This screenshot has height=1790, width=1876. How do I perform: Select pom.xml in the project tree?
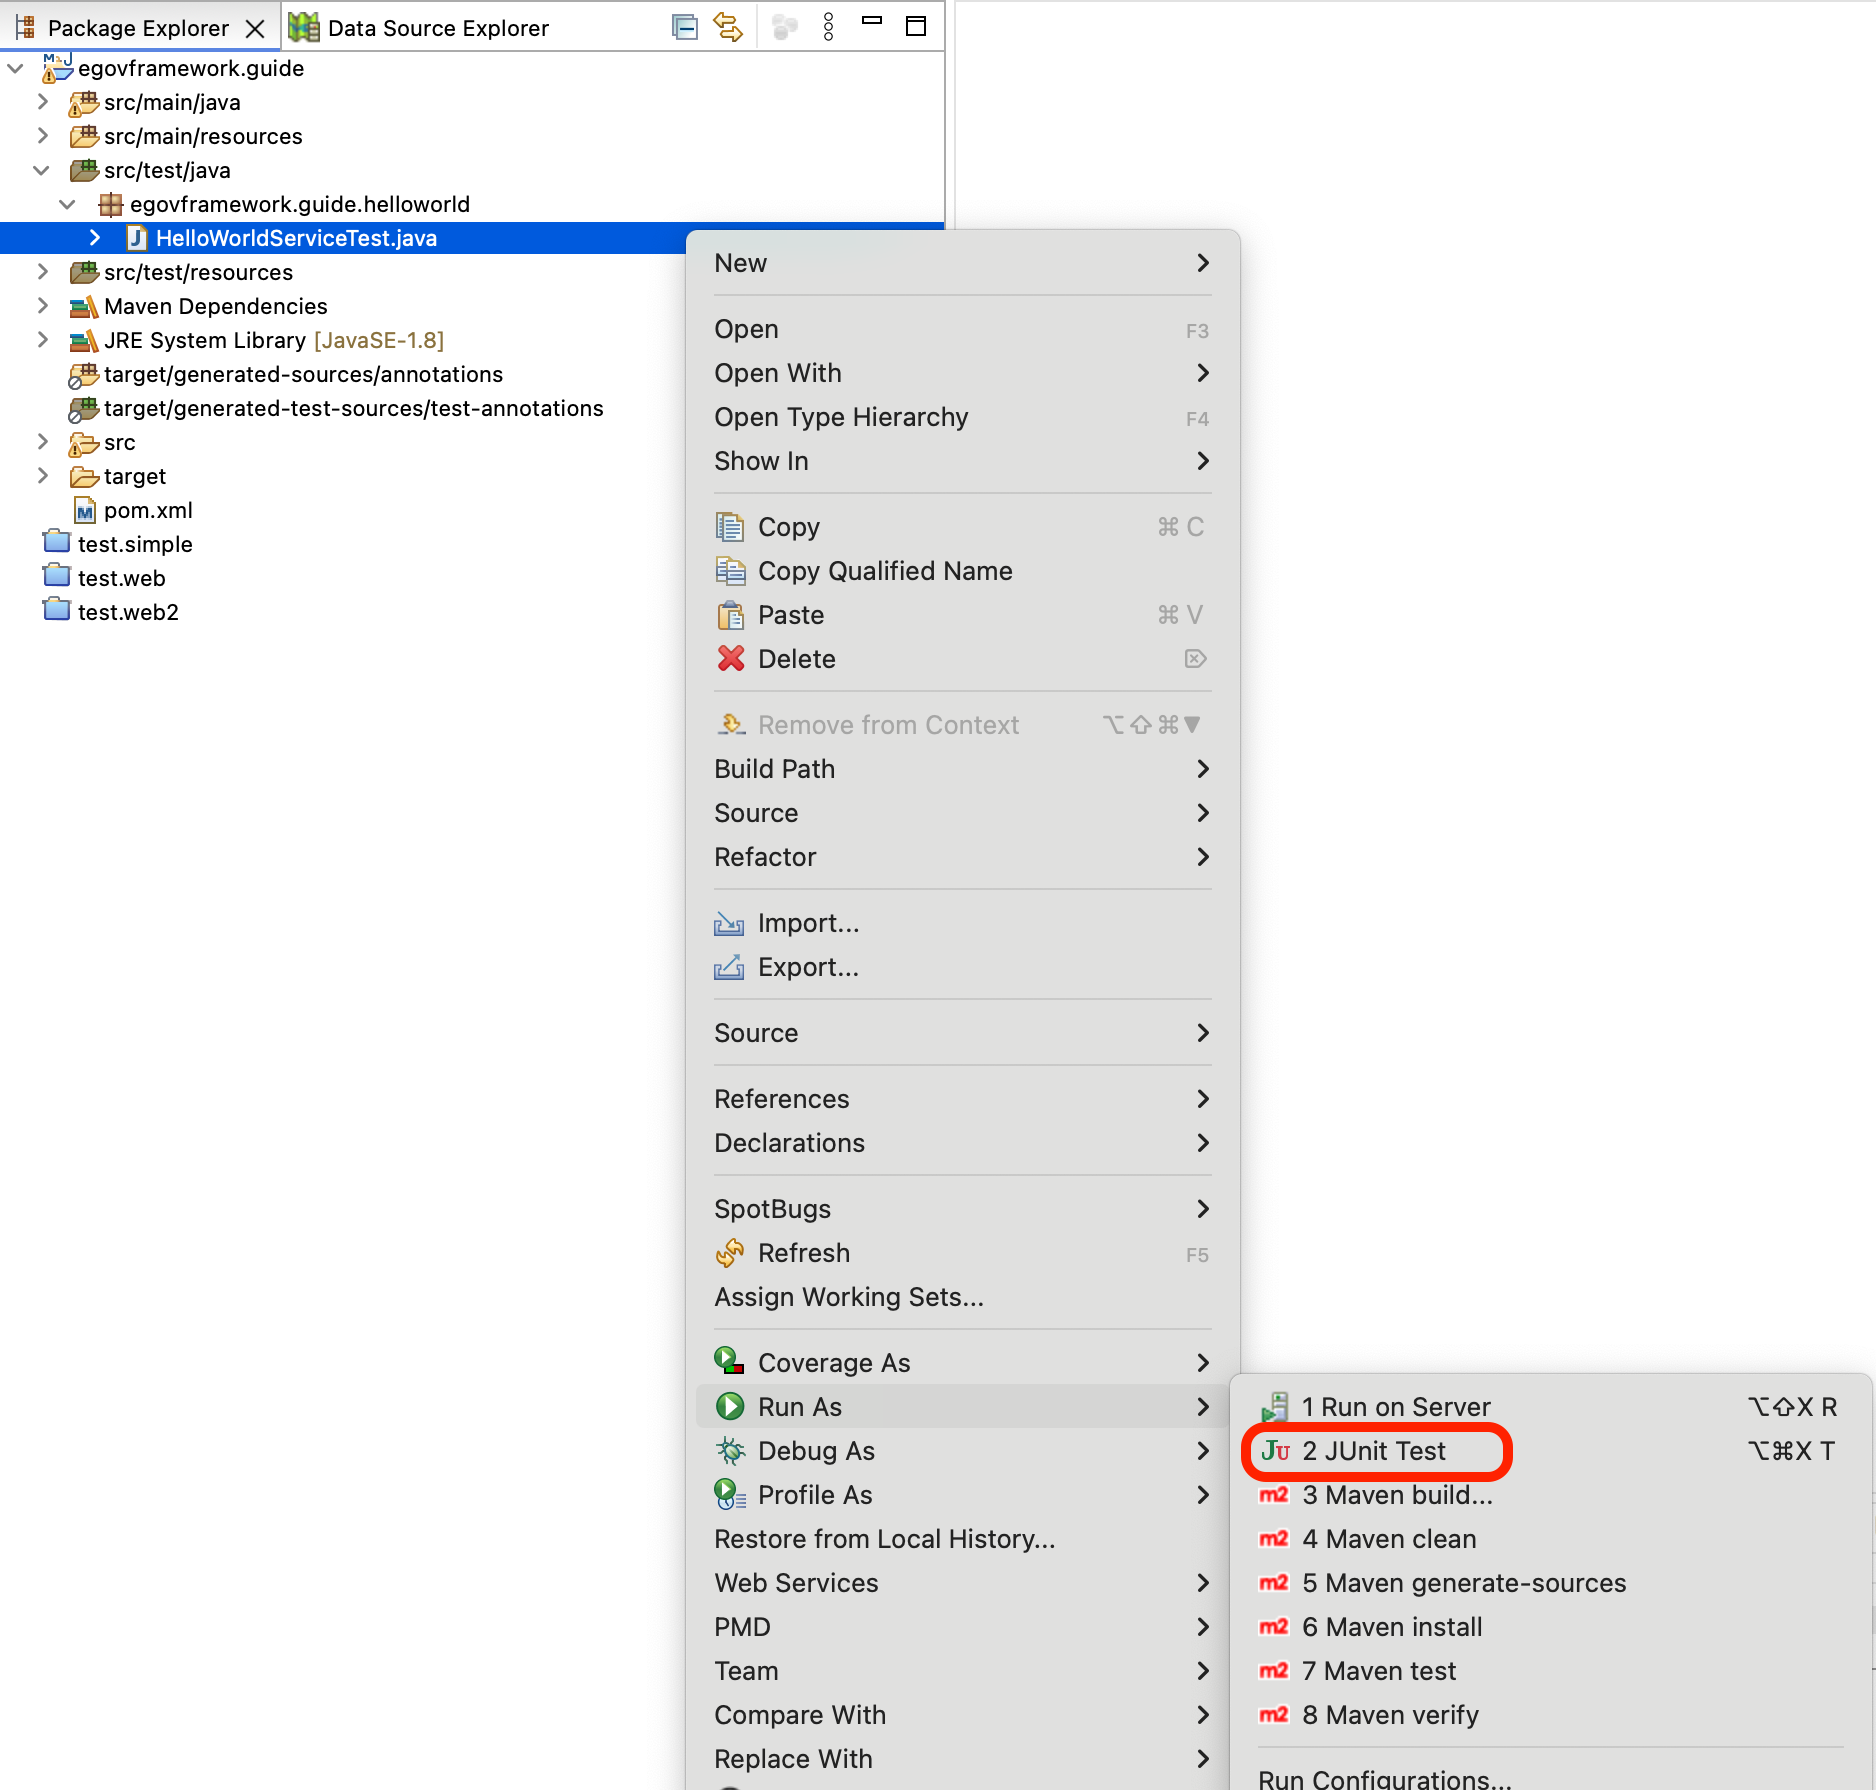click(x=147, y=510)
